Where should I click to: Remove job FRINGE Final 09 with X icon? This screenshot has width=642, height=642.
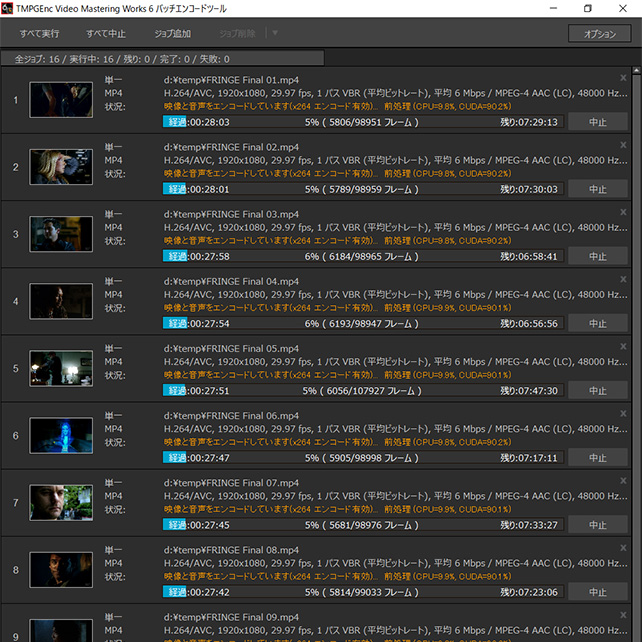coord(623,615)
